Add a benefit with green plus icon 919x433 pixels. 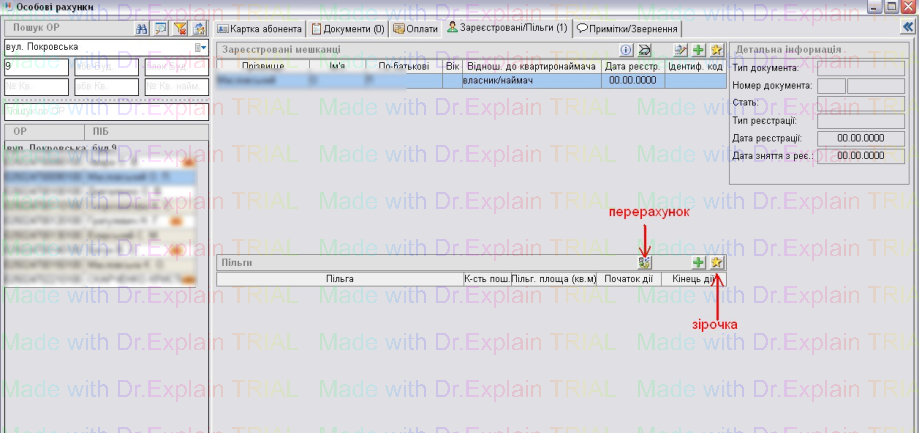coord(698,262)
